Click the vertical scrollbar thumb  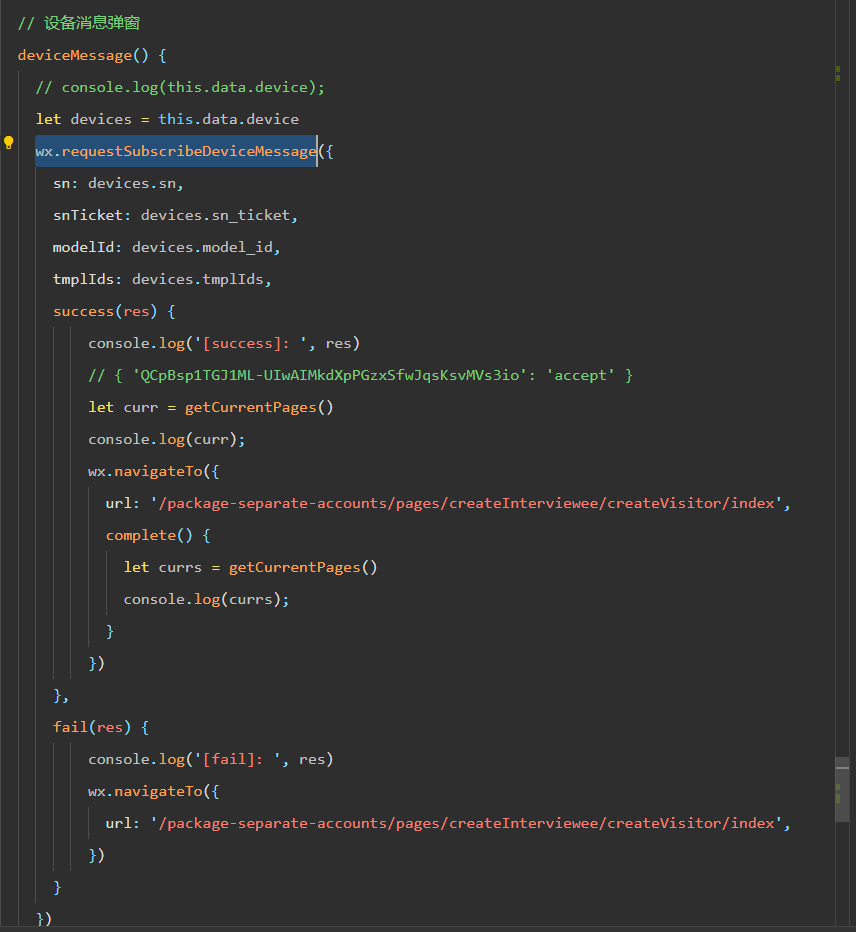842,789
